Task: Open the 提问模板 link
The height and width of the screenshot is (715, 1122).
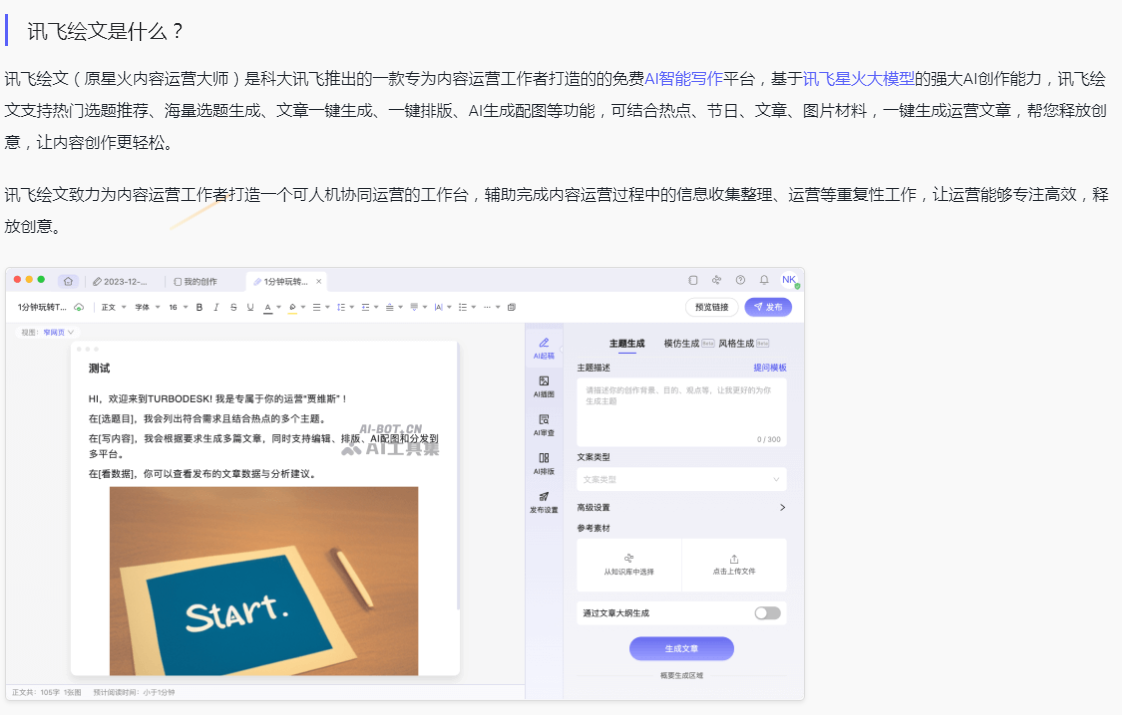Action: coord(770,368)
